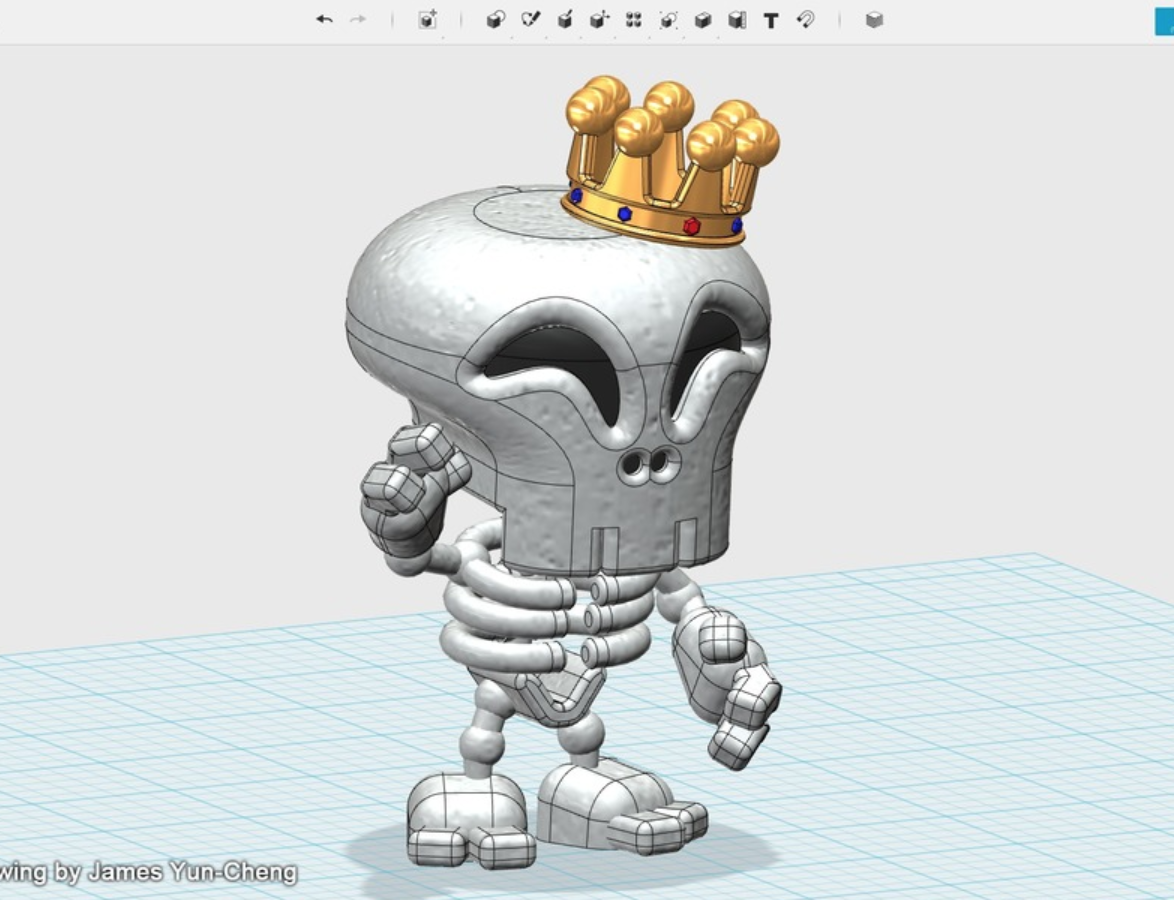Click the Undo arrow in the toolbar
This screenshot has height=900, width=1174.
tap(324, 19)
